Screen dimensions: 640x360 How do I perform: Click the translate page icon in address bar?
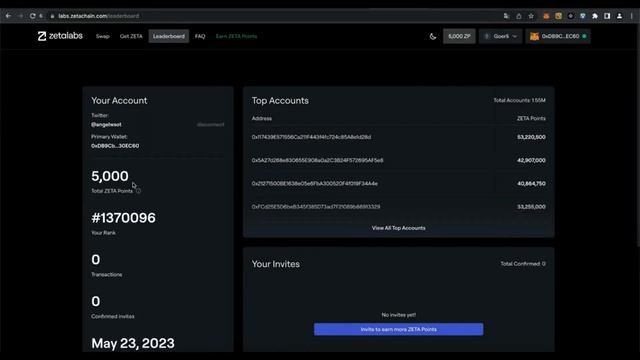click(506, 16)
